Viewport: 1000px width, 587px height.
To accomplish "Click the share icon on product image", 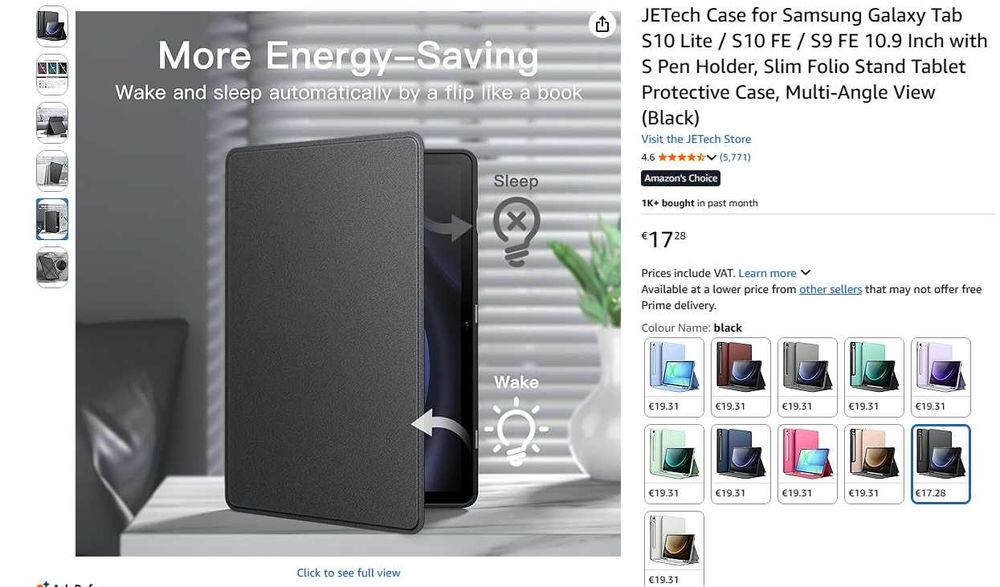I will coord(602,25).
